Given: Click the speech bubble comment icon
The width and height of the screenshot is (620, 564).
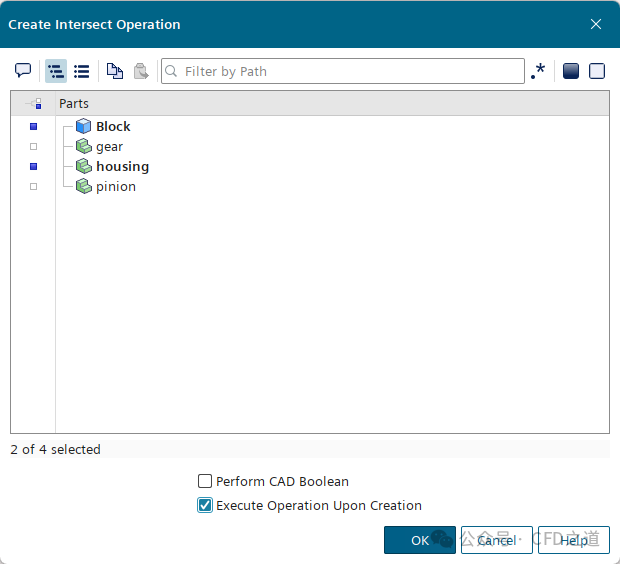Looking at the screenshot, I should (x=23, y=71).
